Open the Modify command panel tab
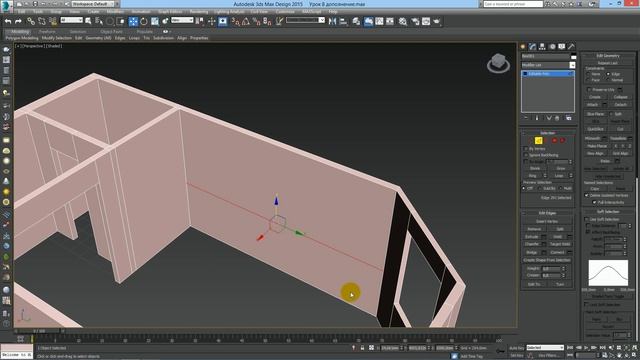 click(x=532, y=47)
